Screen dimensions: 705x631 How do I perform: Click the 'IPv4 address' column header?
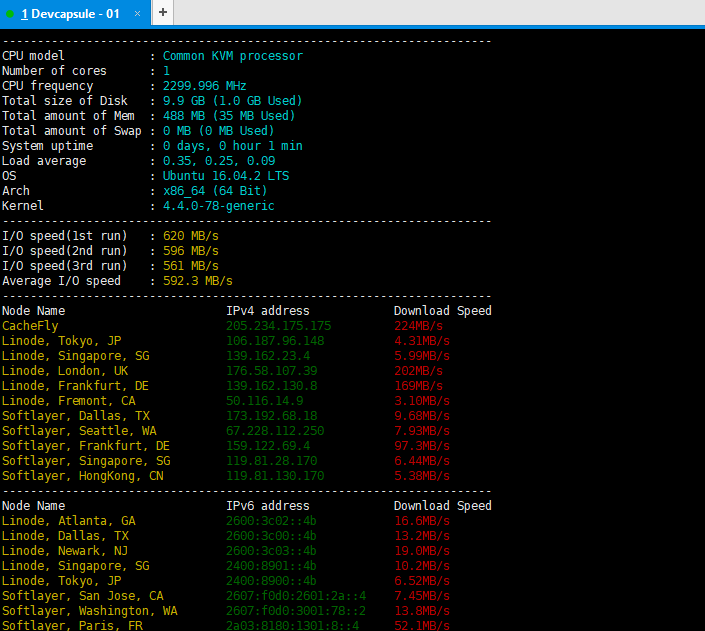pos(268,311)
